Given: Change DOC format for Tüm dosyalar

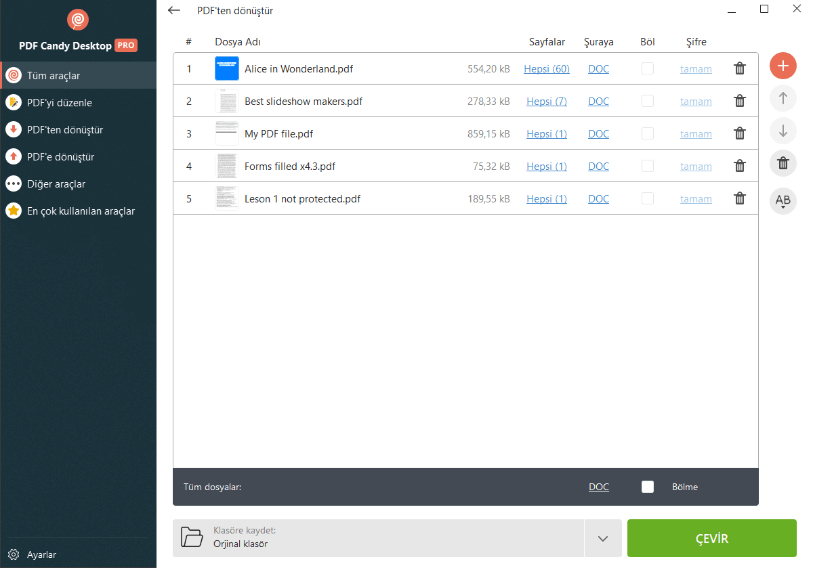Looking at the screenshot, I should pos(599,487).
